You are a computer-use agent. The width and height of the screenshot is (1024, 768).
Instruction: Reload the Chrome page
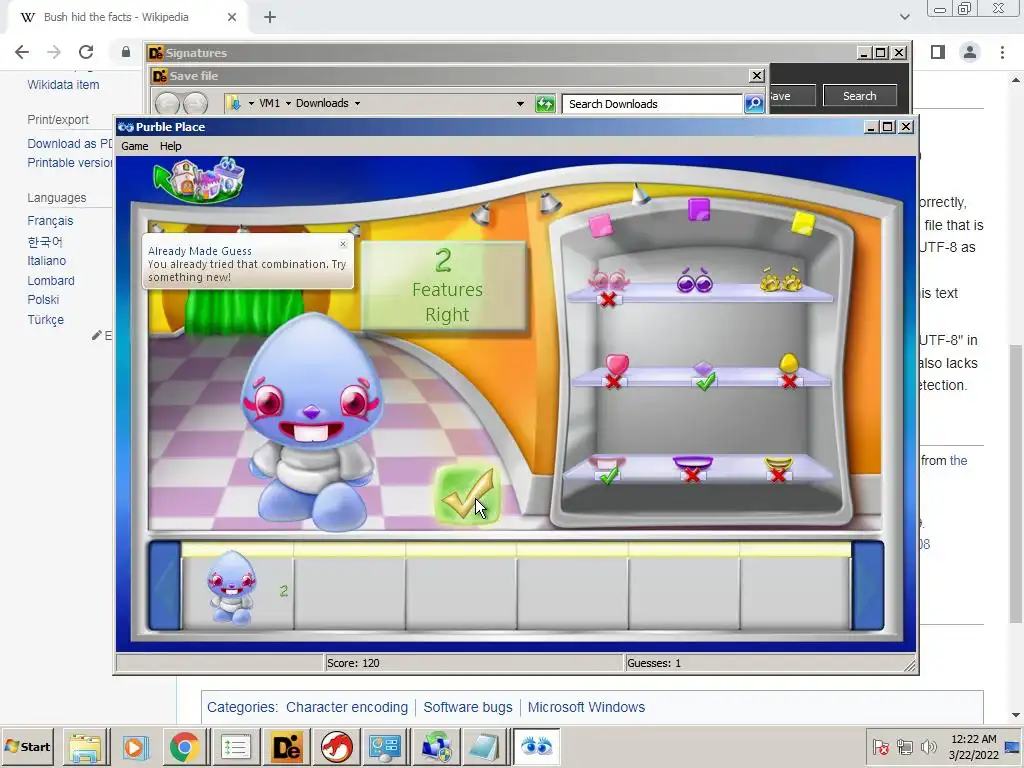point(86,52)
